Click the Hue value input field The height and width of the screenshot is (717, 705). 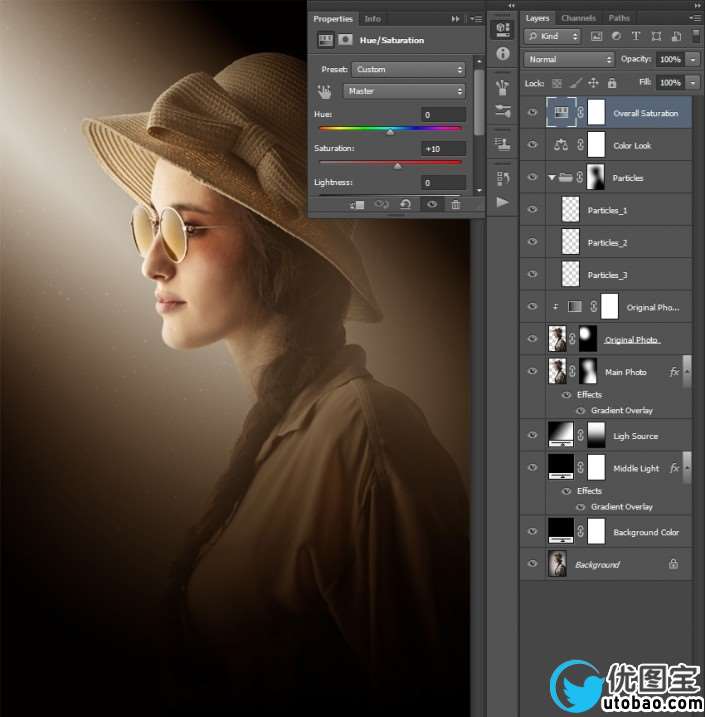(443, 115)
